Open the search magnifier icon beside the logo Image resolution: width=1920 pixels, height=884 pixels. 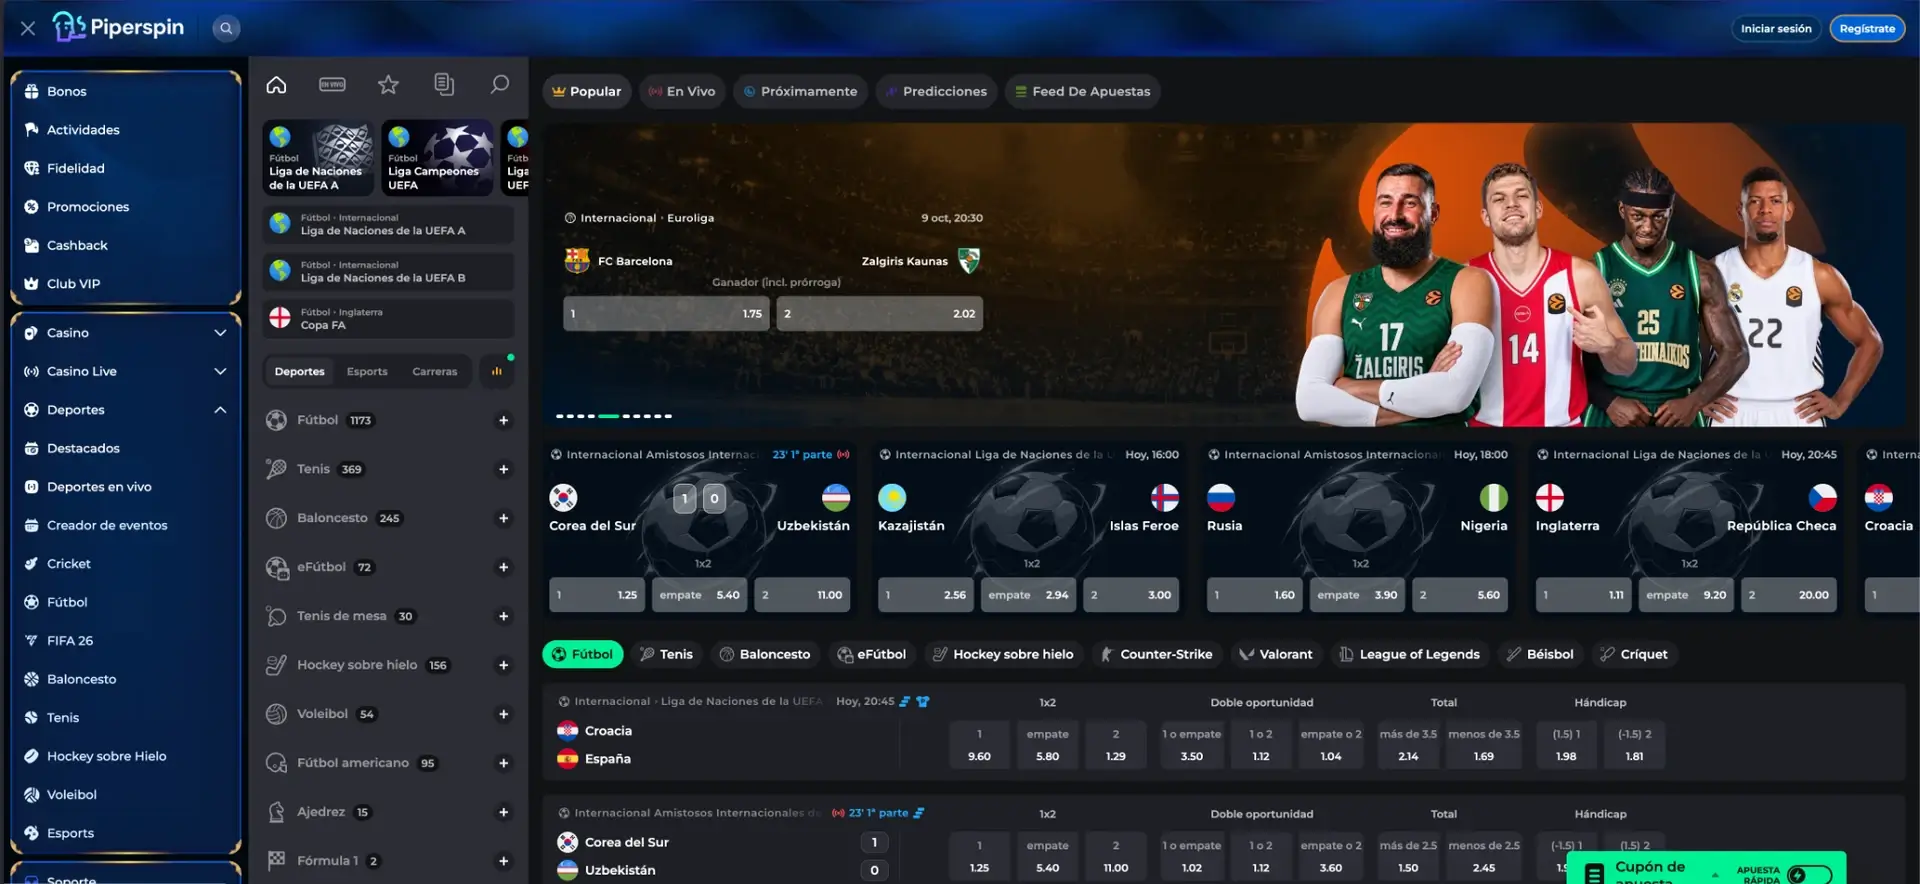pos(226,28)
